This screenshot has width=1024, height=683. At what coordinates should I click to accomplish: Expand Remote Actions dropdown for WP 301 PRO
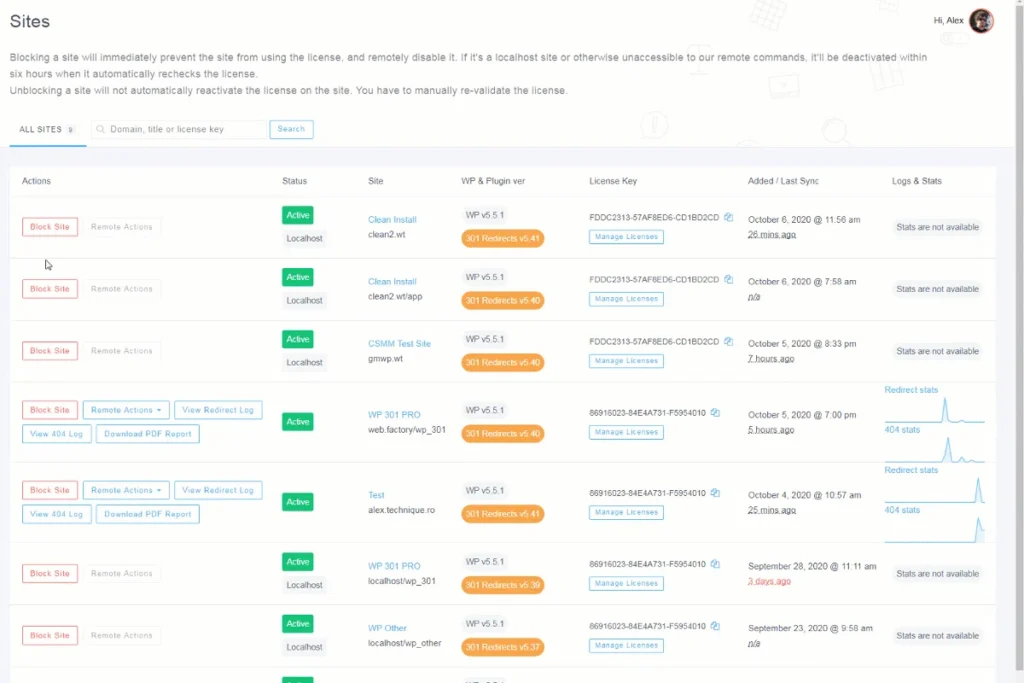pos(125,410)
